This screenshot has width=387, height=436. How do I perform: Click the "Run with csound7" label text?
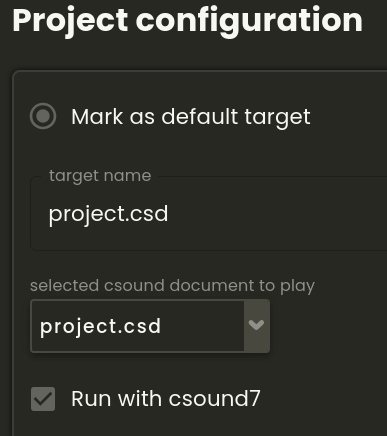tap(166, 399)
